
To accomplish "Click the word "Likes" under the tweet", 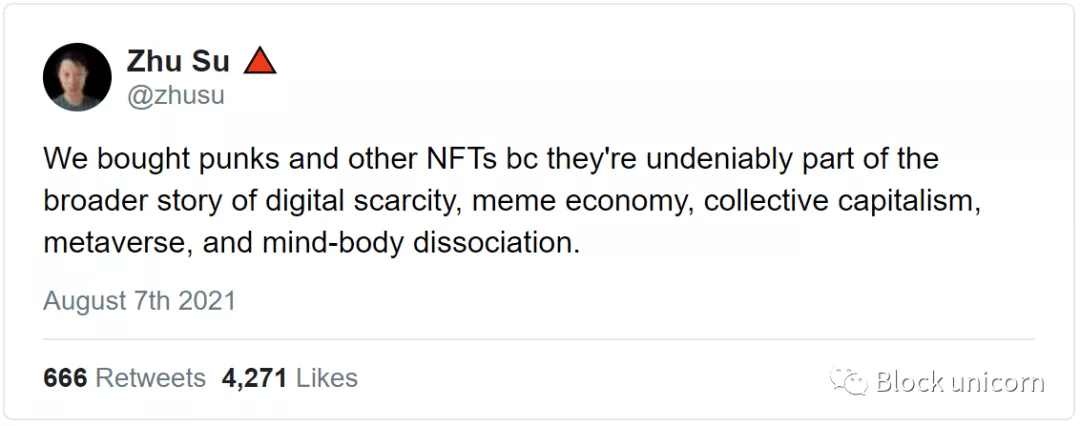I will (x=327, y=378).
